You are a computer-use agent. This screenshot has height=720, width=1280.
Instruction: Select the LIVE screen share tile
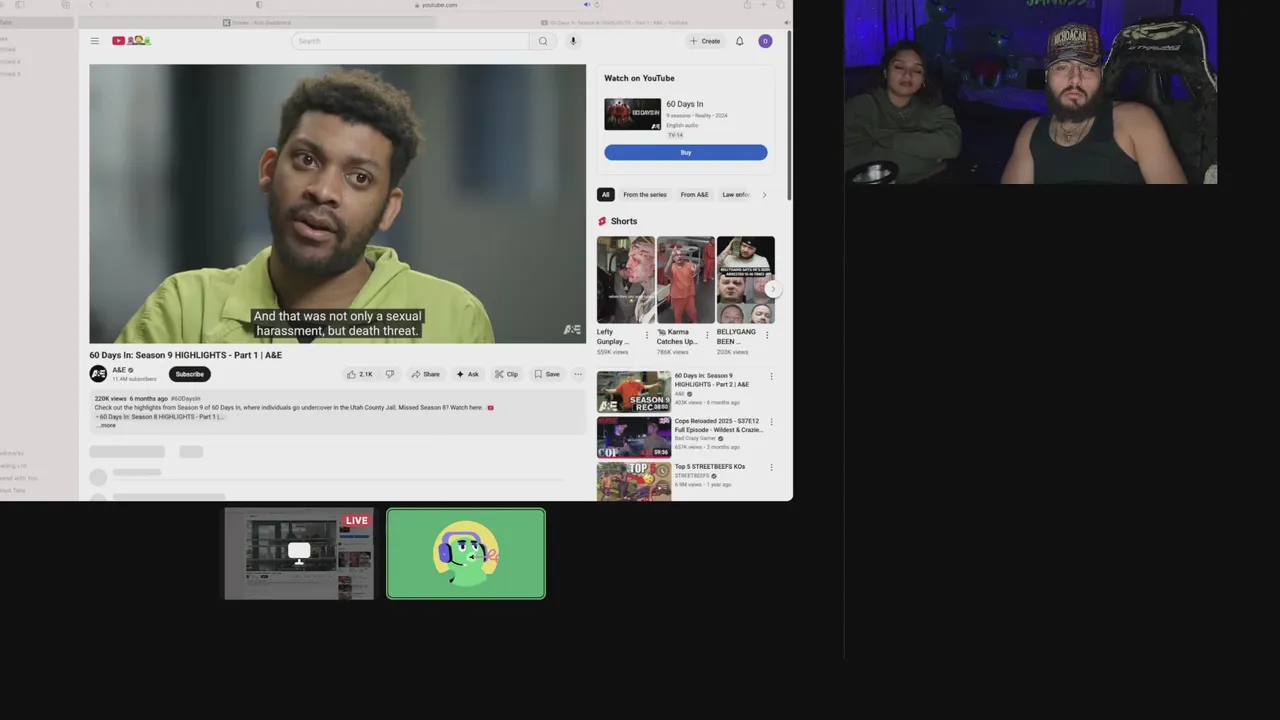pos(299,554)
